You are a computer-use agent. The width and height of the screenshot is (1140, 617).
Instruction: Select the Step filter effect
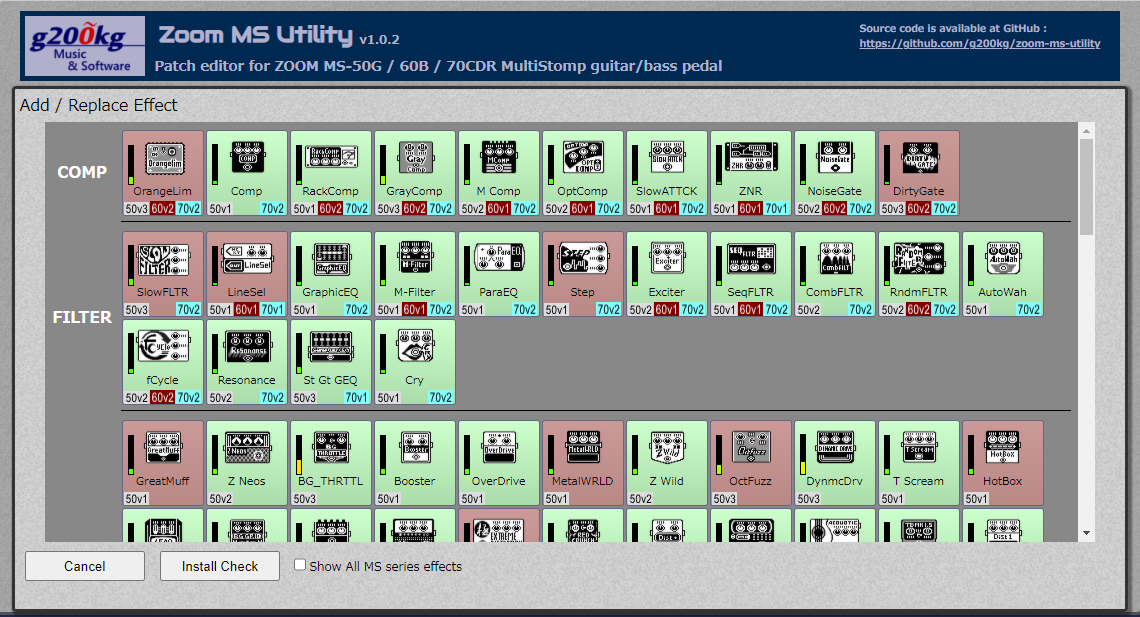(x=583, y=274)
